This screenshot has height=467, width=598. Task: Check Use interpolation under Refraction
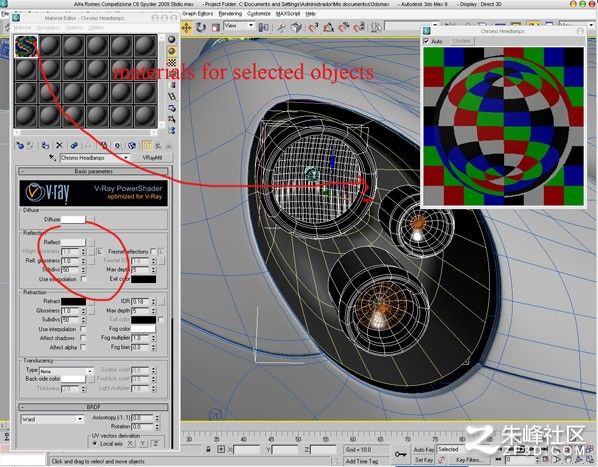[x=83, y=329]
